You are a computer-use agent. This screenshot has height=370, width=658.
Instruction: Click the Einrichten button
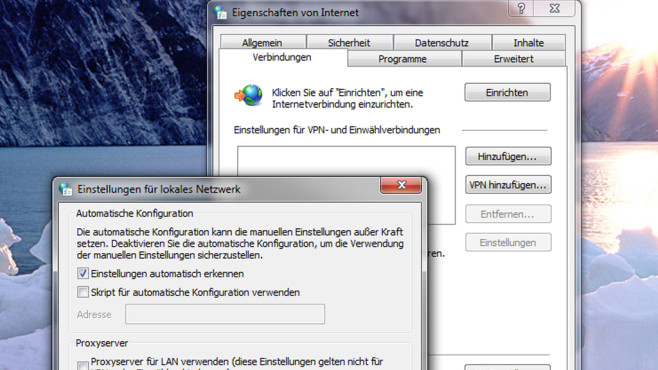tap(507, 92)
